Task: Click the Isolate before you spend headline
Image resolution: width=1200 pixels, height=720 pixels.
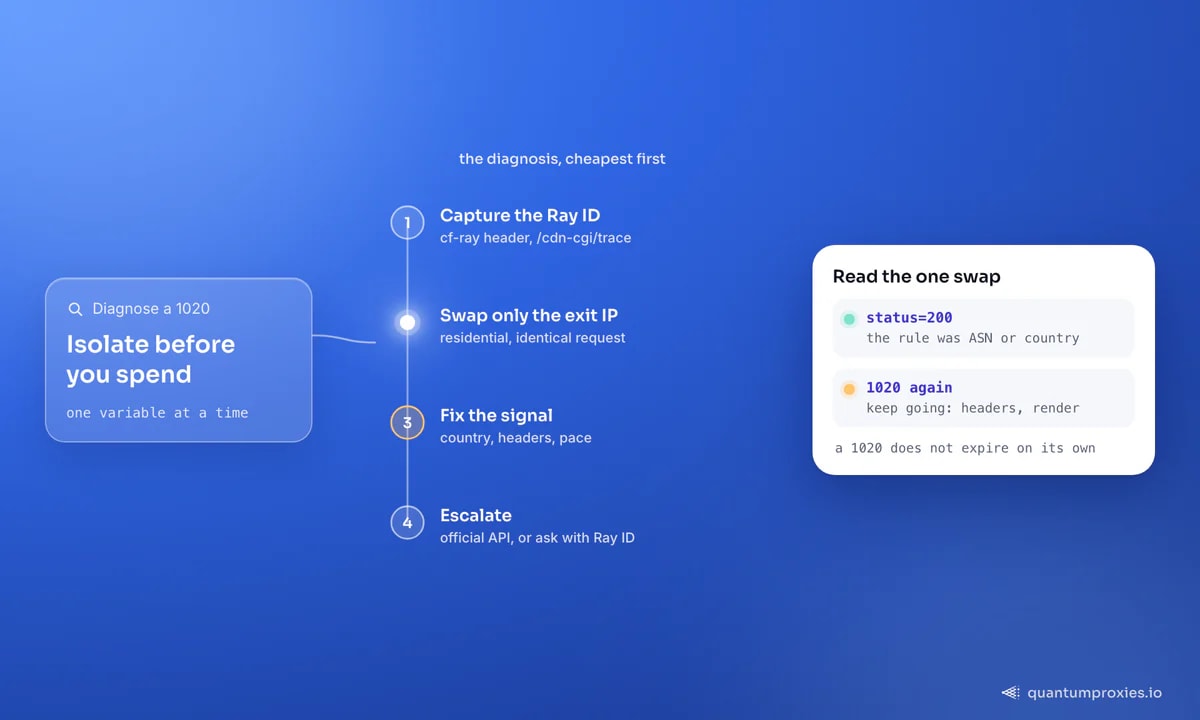Action: (151, 359)
